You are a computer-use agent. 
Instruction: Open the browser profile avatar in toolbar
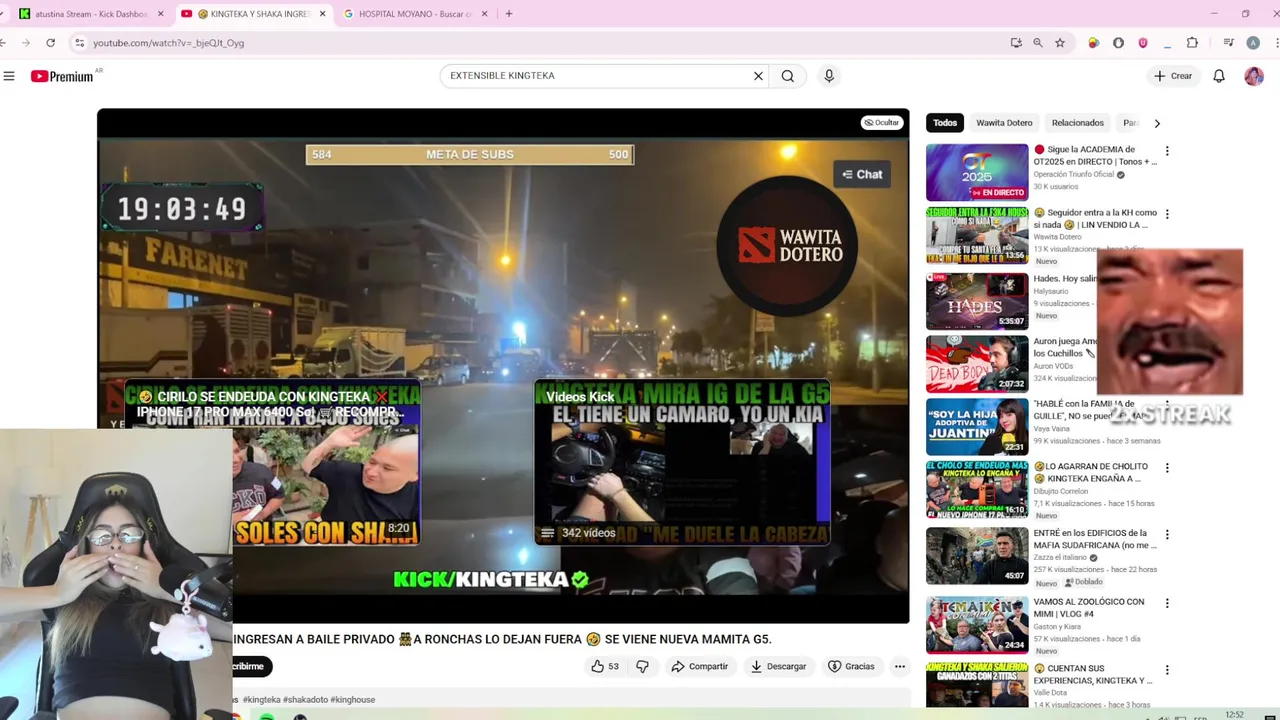click(1253, 43)
